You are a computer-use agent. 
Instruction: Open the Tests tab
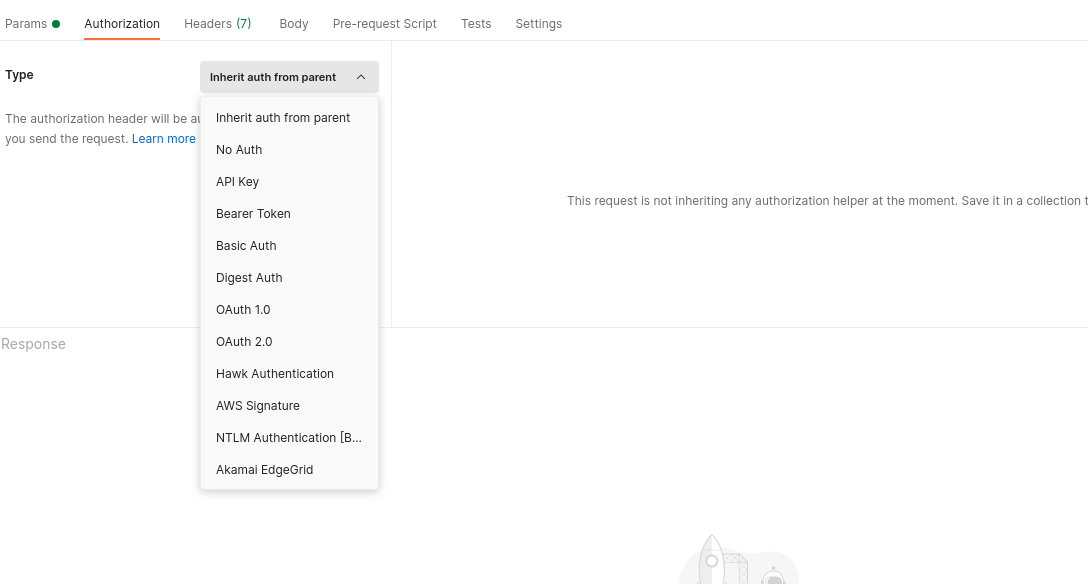pos(476,24)
